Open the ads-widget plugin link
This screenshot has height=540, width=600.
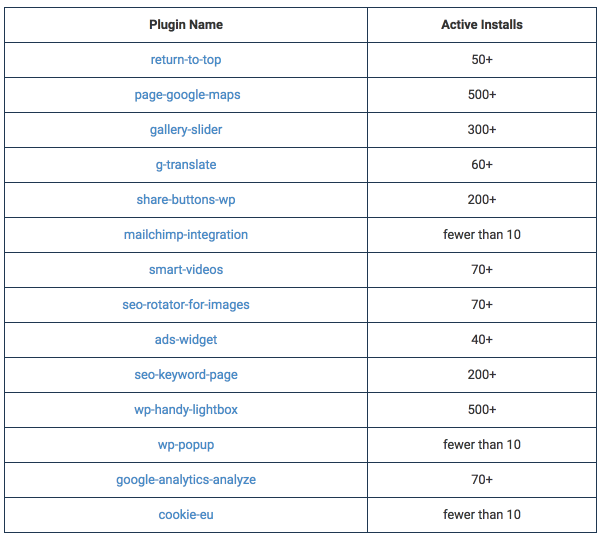pyautogui.click(x=186, y=340)
